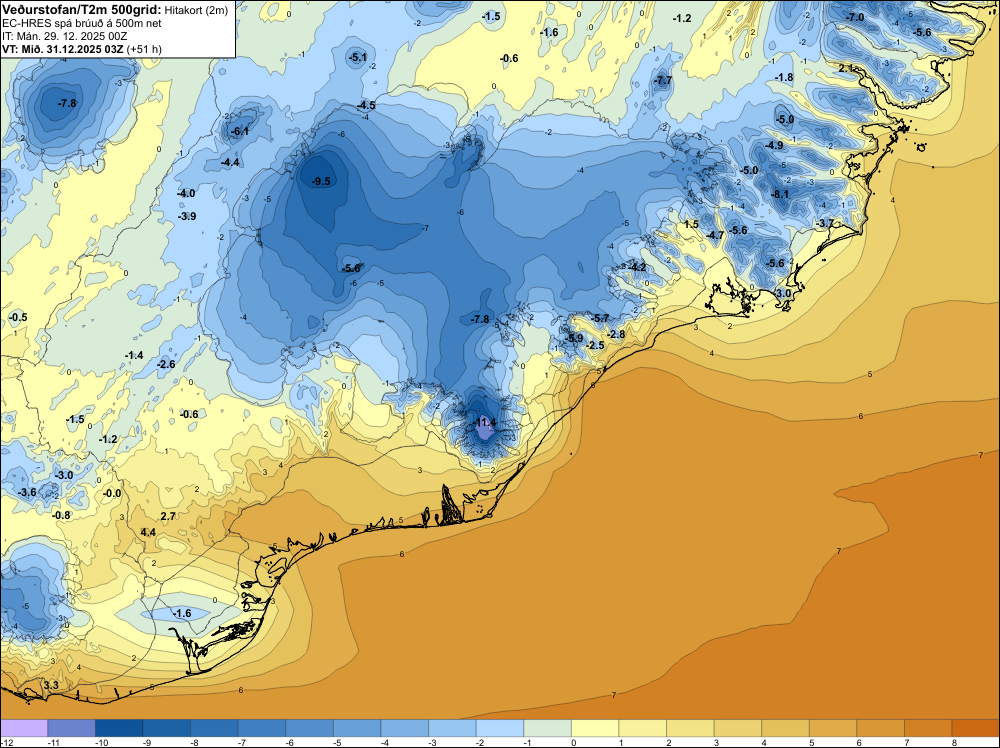Click the "Hitakort (2m)" header text
This screenshot has height=748, width=1000.
[196, 10]
